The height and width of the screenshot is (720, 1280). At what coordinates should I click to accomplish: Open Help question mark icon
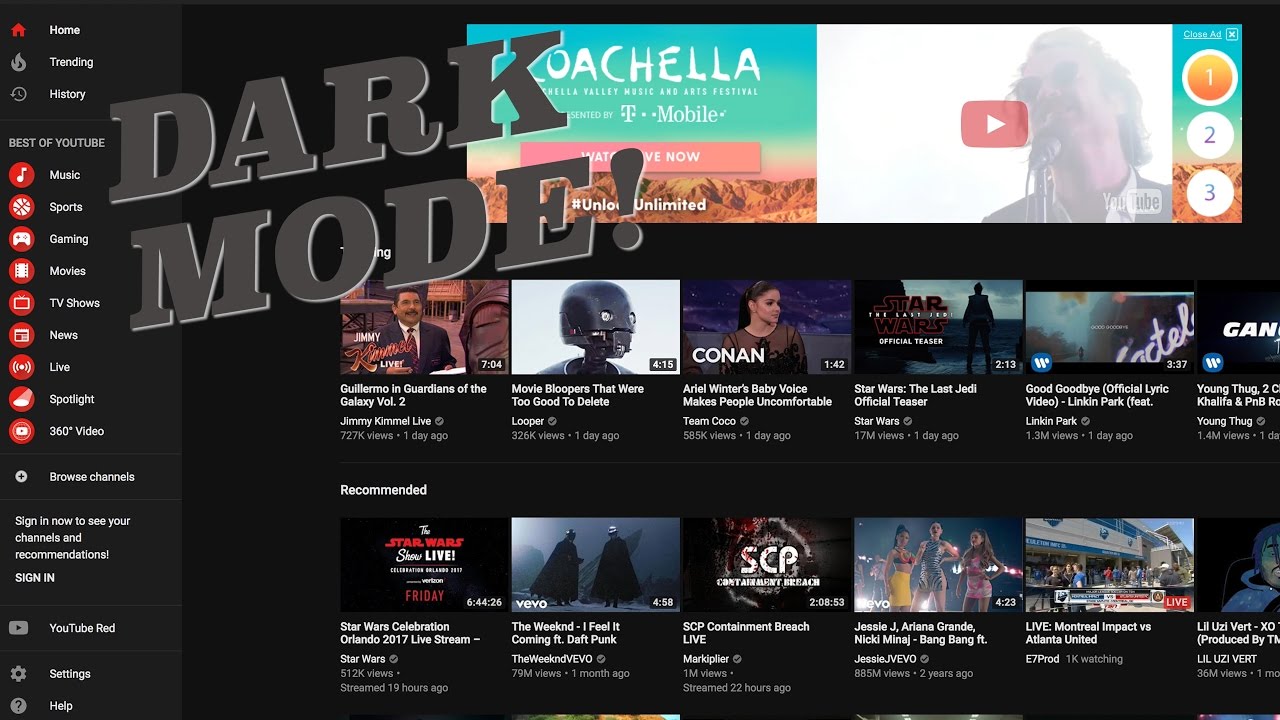[x=18, y=706]
